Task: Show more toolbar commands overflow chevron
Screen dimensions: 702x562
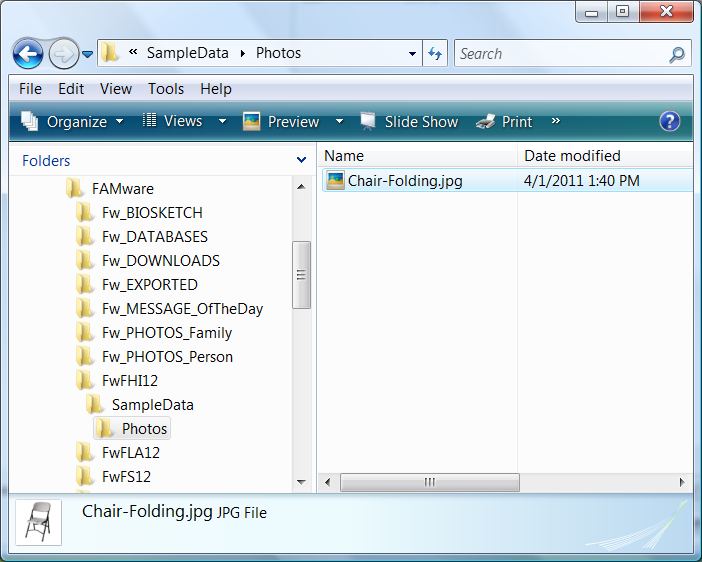Action: (x=556, y=120)
